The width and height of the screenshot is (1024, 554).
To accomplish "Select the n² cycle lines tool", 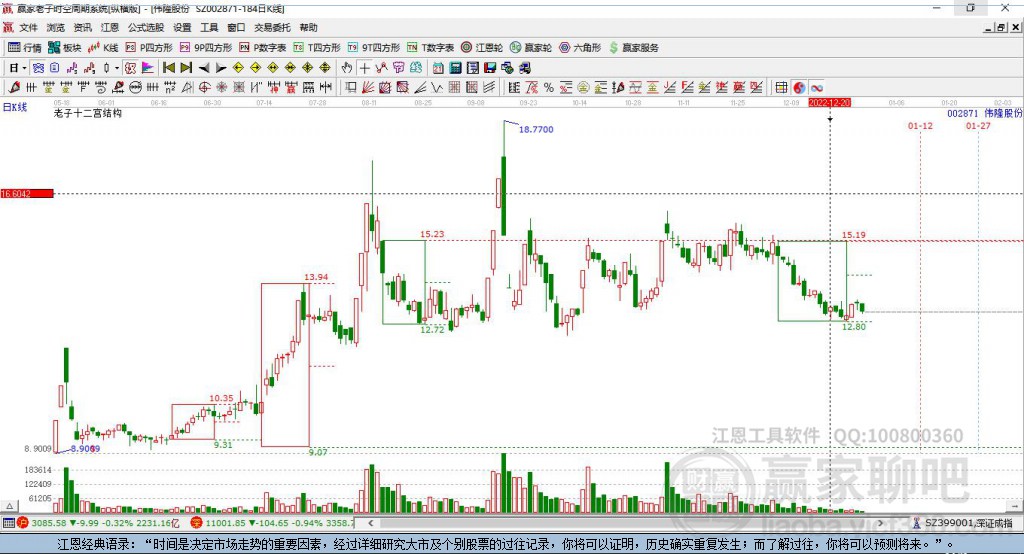I will point(170,88).
